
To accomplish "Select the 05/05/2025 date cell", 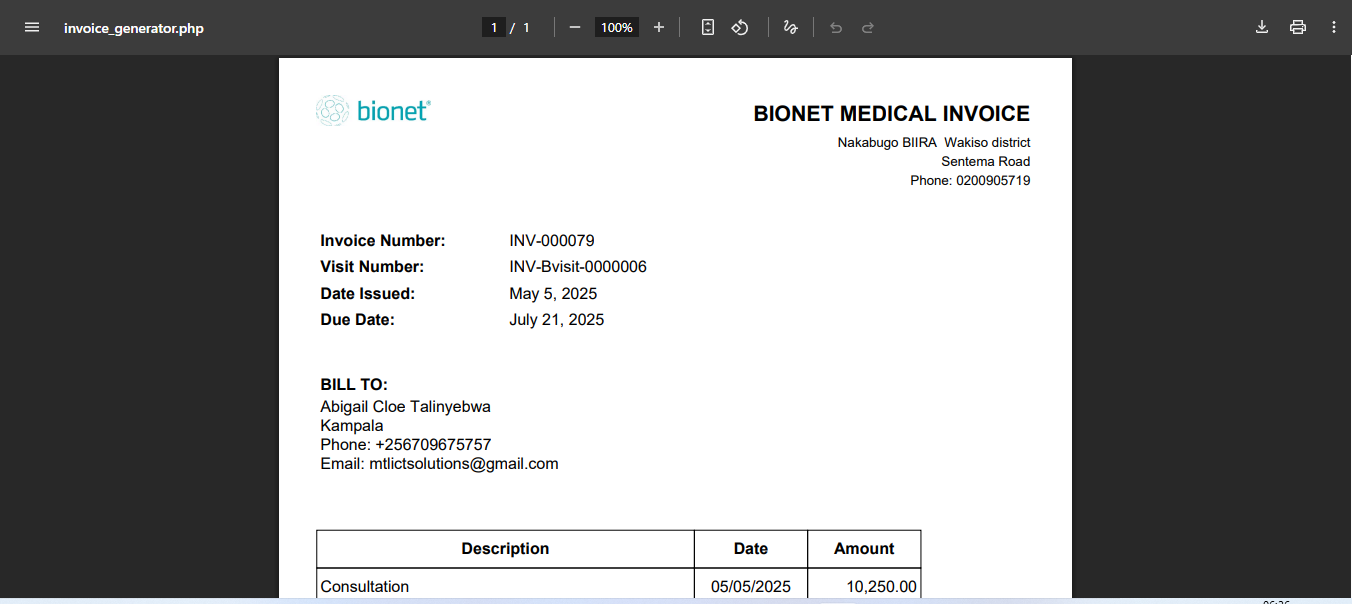I will (x=751, y=586).
